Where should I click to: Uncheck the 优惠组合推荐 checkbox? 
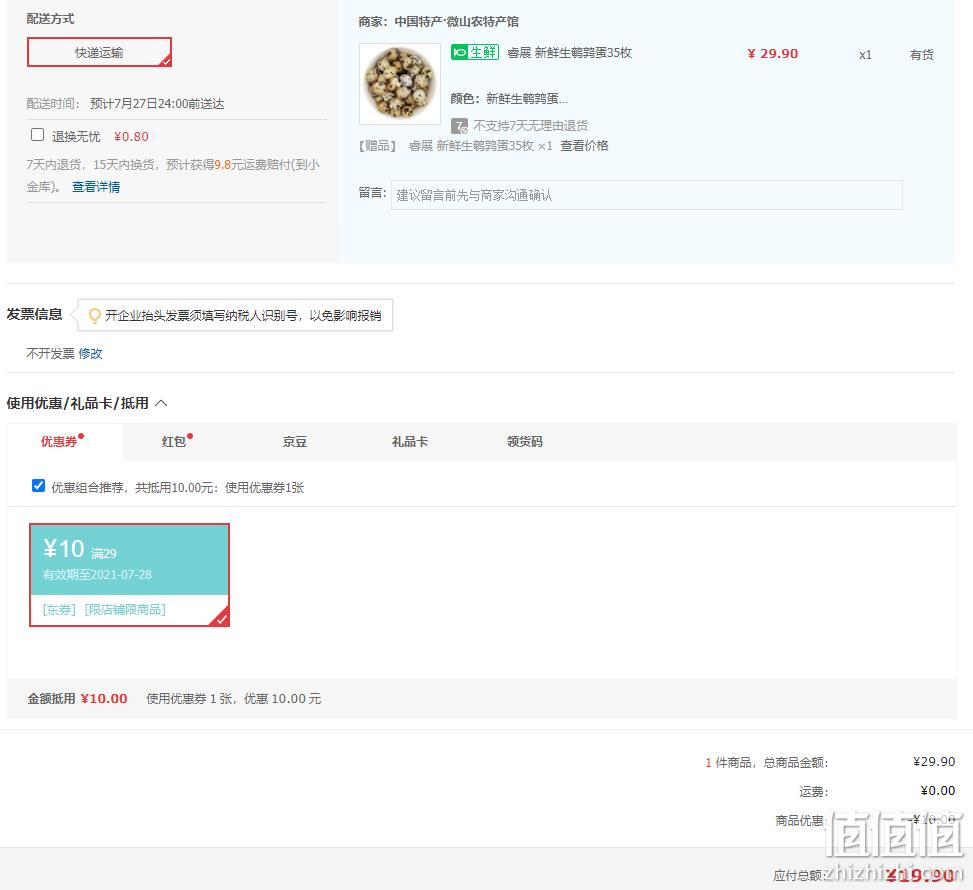point(38,485)
